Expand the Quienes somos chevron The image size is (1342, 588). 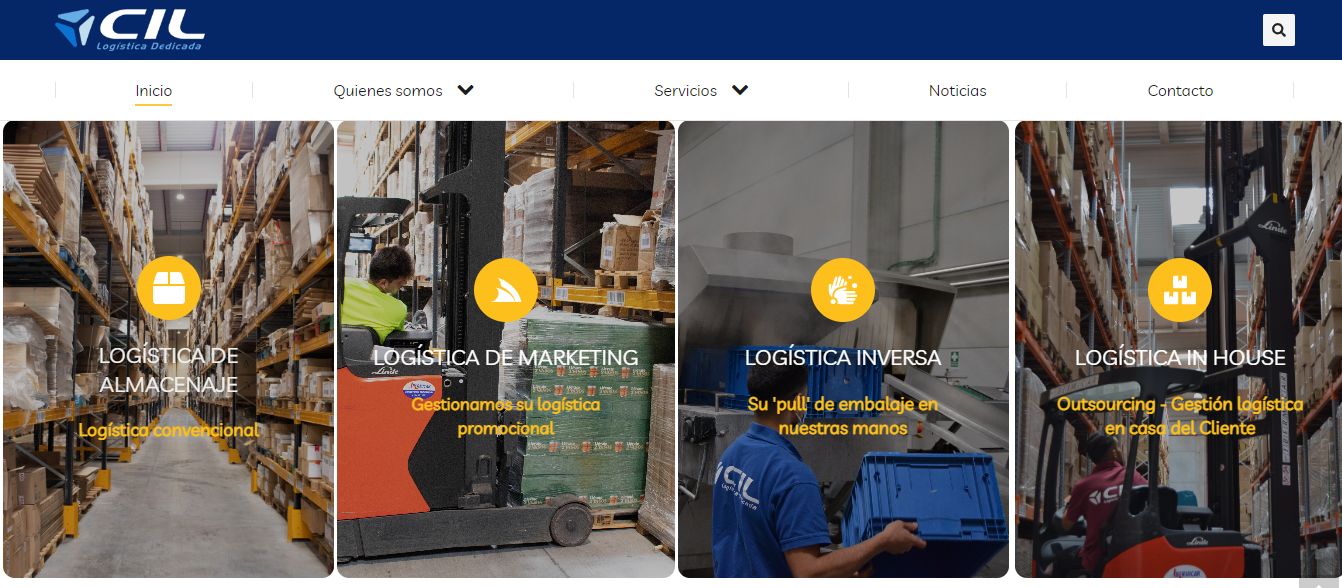coord(465,90)
